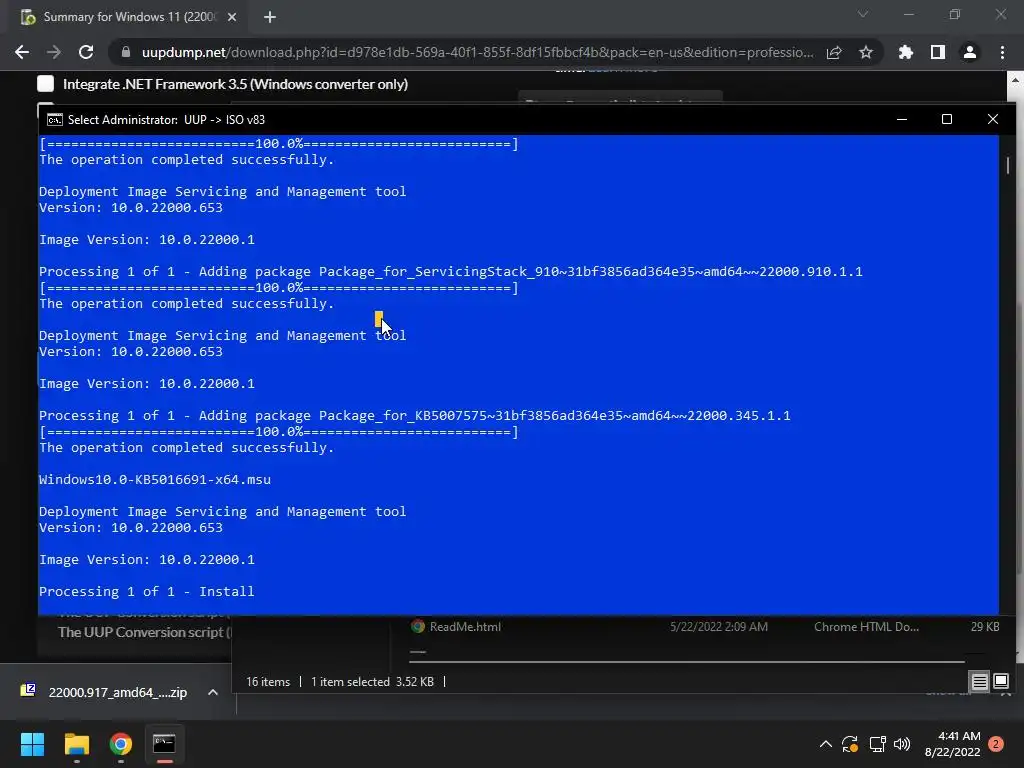1024x768 pixels.
Task: Switch Explorer to details view
Action: tap(980, 682)
